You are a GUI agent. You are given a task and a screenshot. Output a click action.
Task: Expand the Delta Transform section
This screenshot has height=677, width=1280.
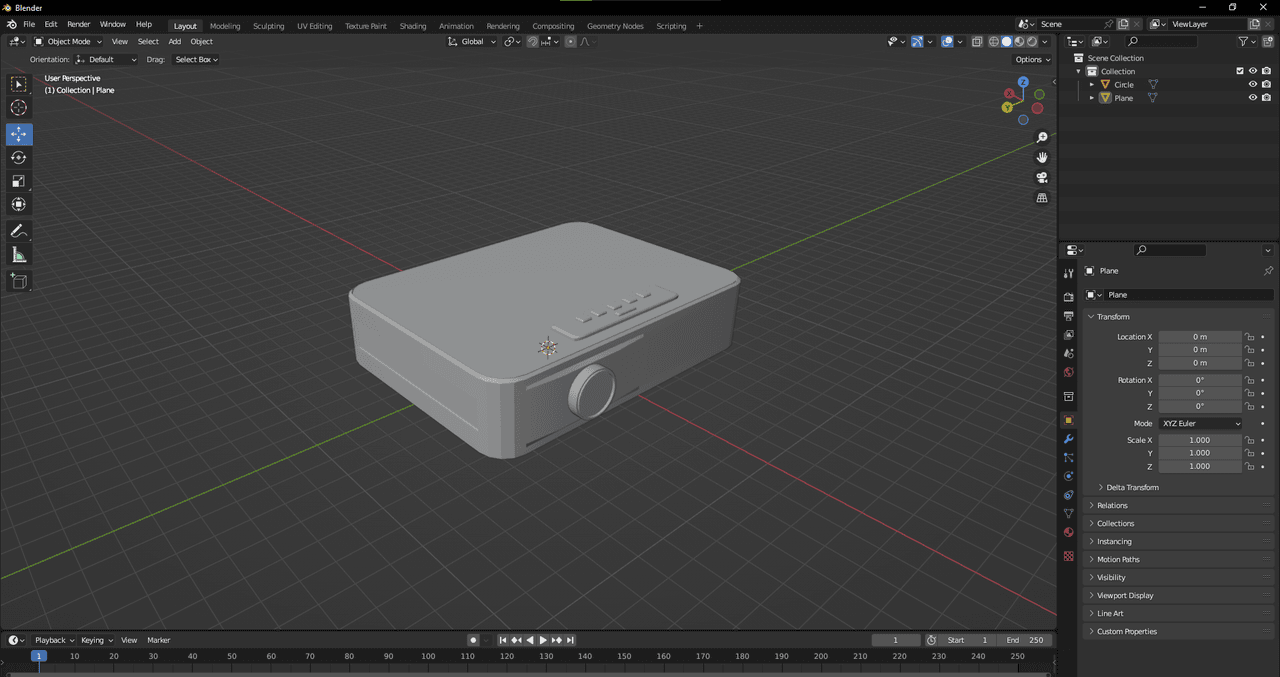(1131, 487)
